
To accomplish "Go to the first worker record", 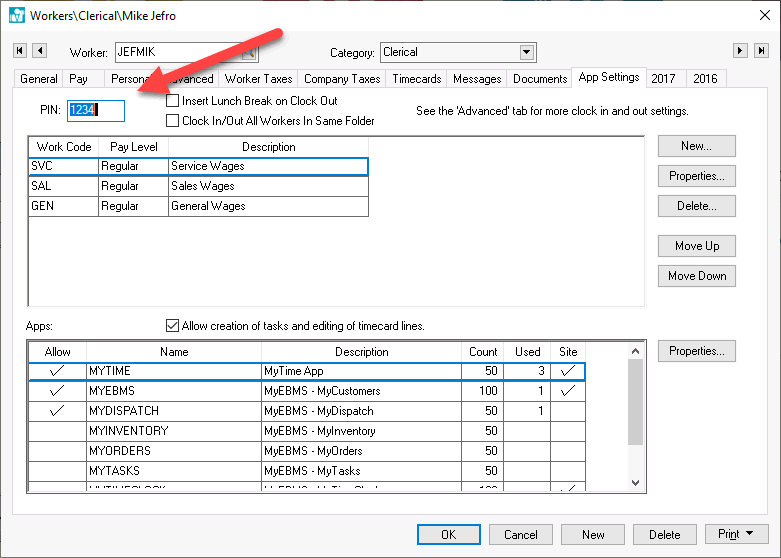I will pyautogui.click(x=20, y=51).
